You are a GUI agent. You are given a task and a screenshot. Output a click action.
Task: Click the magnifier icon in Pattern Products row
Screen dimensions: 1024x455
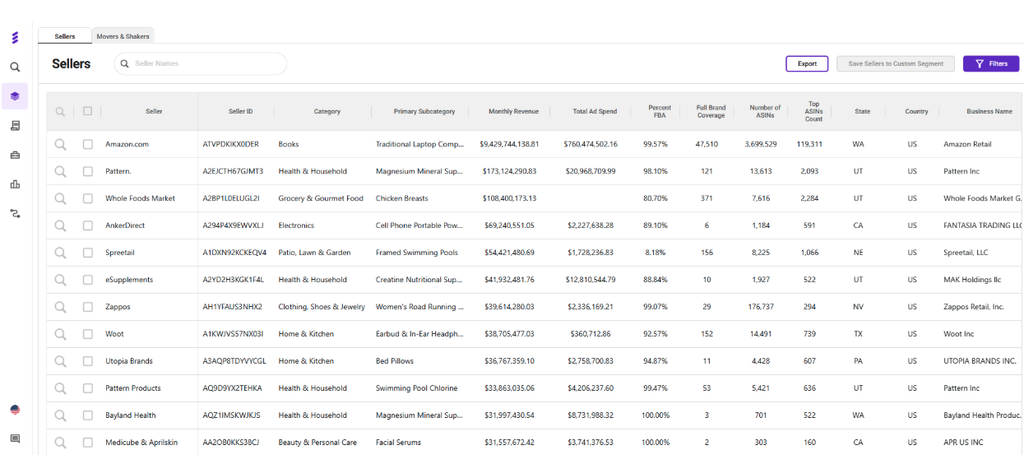[60, 388]
